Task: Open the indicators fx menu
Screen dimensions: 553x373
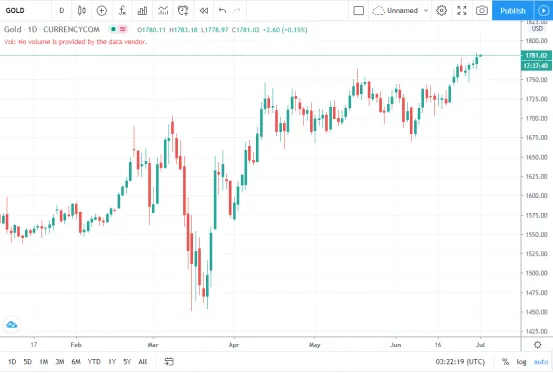Action: pyautogui.click(x=122, y=11)
